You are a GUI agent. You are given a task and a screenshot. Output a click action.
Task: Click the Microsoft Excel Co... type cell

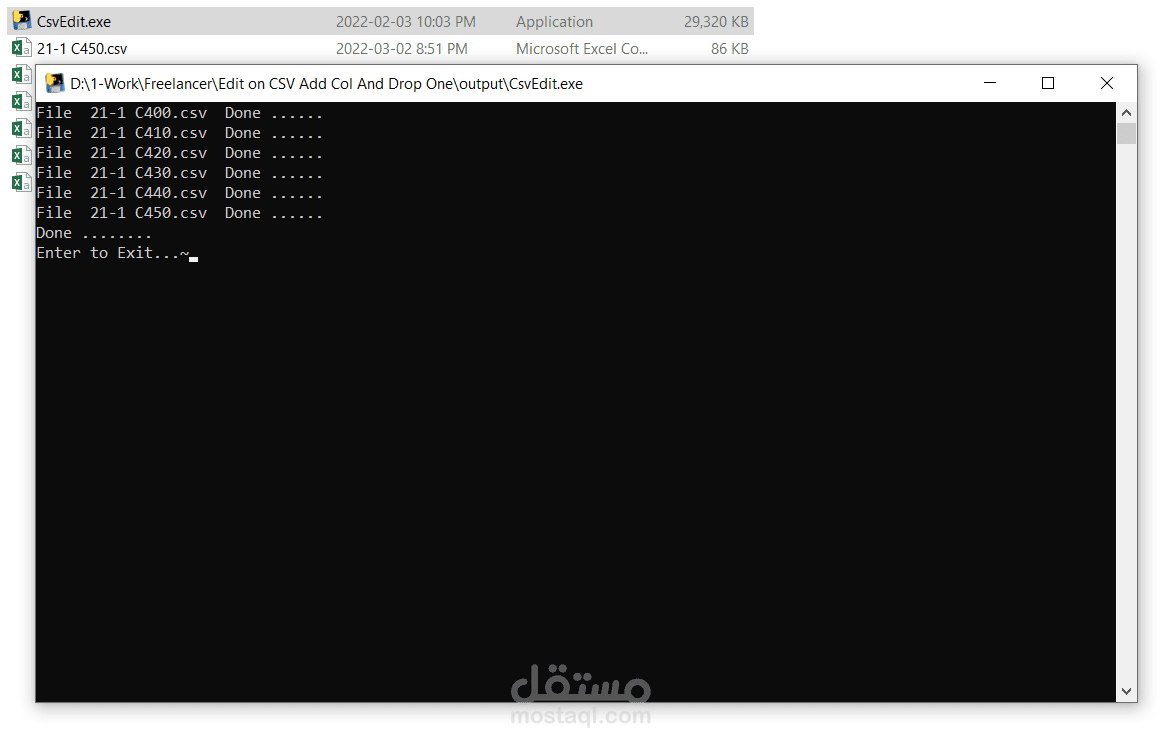click(582, 48)
